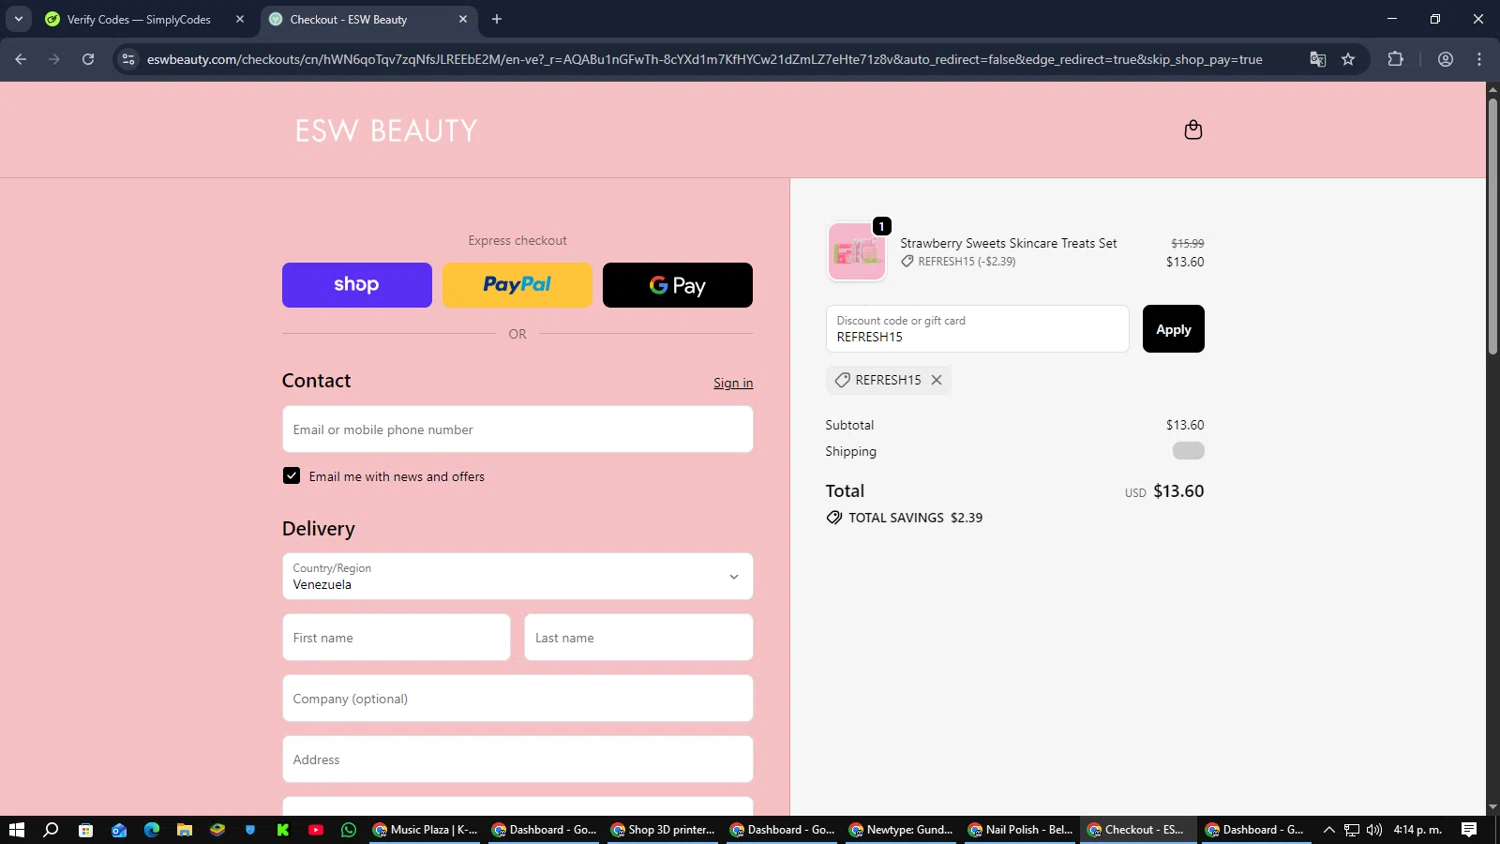This screenshot has height=844, width=1500.
Task: Switch to Music Plaza Chrome window
Action: [425, 830]
